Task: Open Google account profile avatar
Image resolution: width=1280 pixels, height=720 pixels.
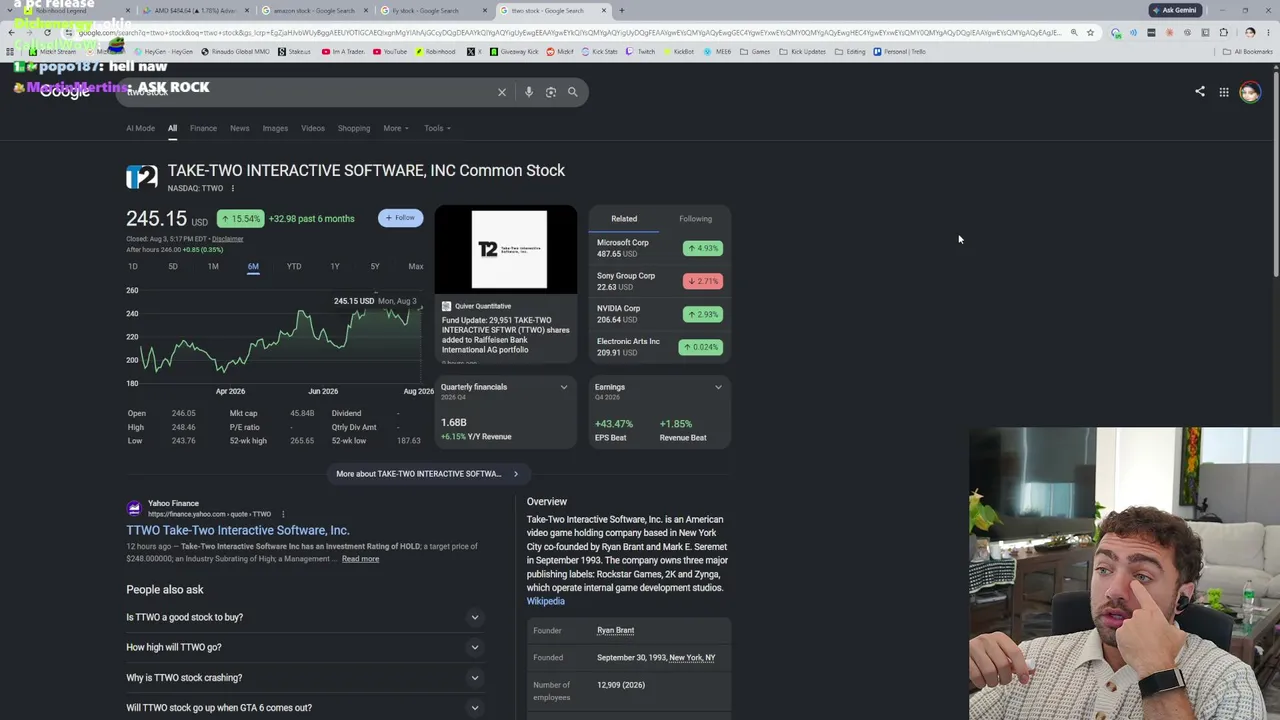Action: point(1250,92)
